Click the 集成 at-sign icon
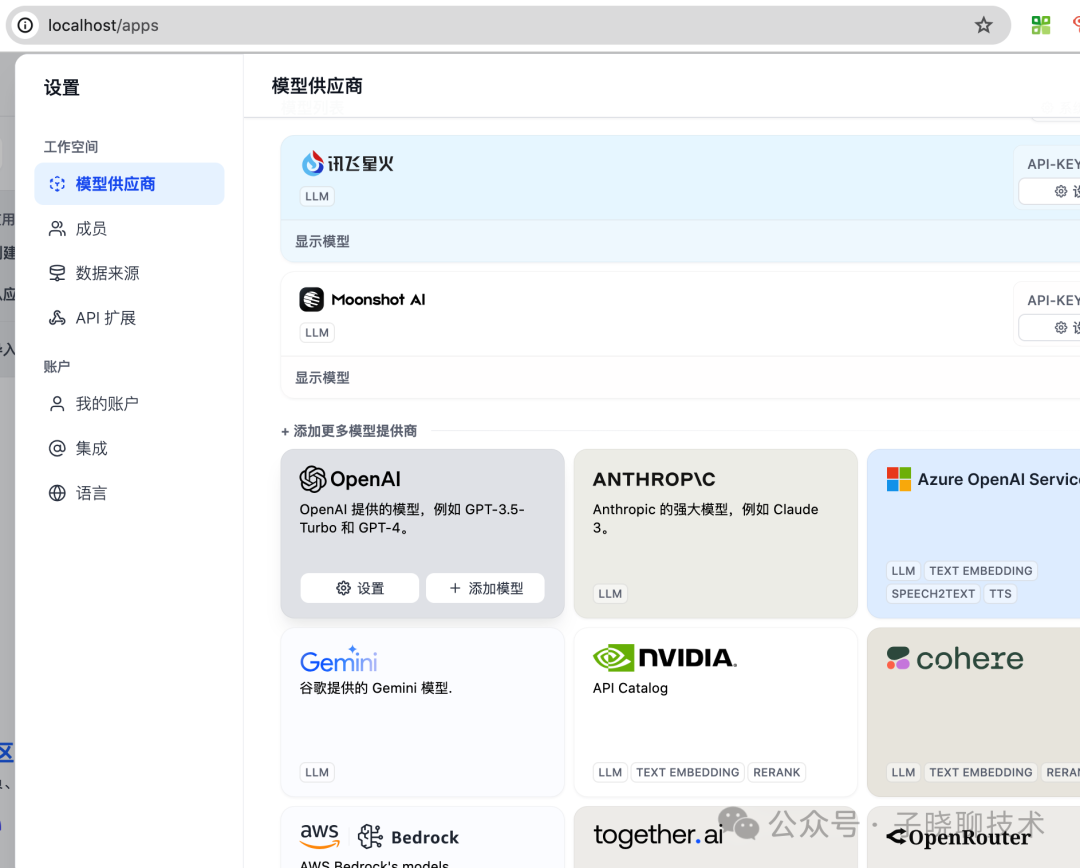This screenshot has height=868, width=1080. pos(57,448)
